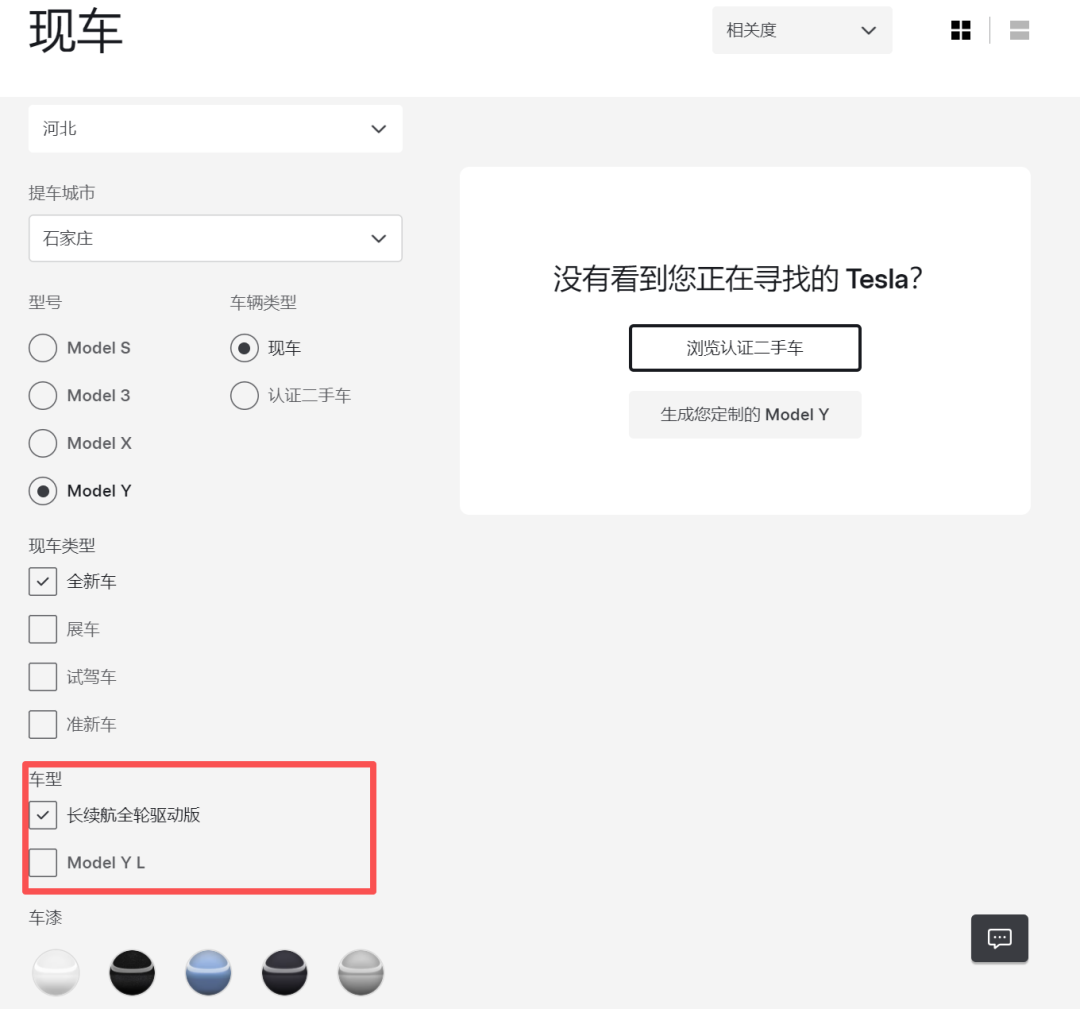Click 浏览认证二手车 button
The height and width of the screenshot is (1009, 1080).
click(x=745, y=348)
